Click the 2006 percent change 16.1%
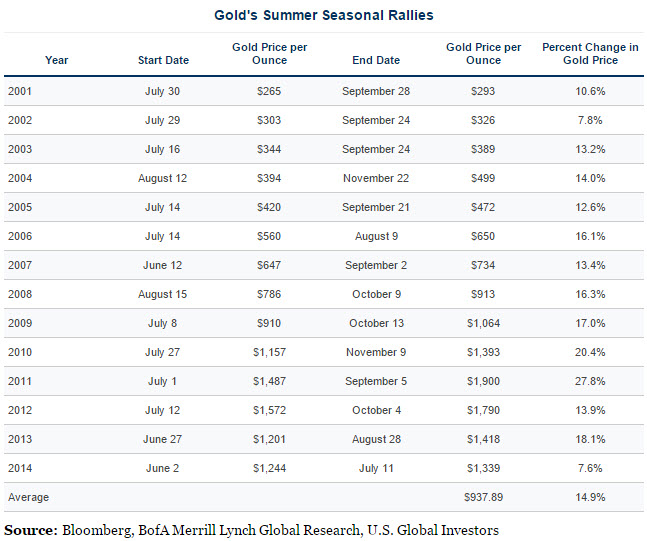 pos(590,236)
